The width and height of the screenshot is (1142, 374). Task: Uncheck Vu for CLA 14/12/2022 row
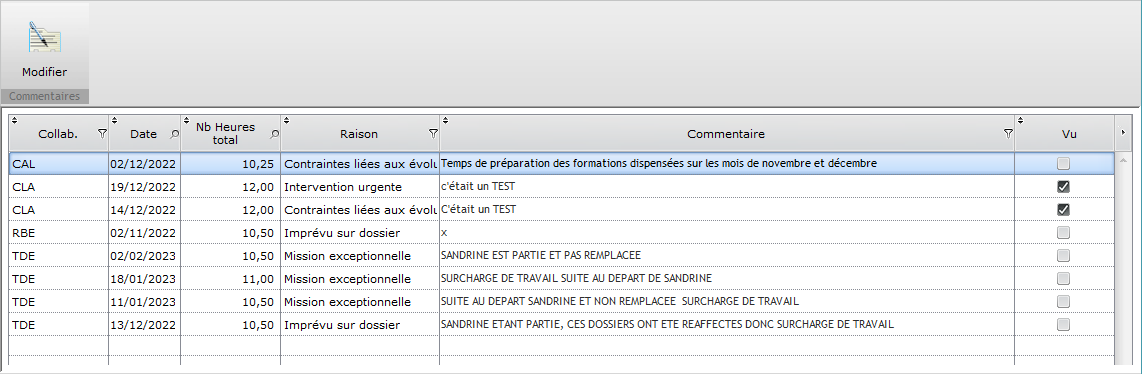pos(1063,210)
